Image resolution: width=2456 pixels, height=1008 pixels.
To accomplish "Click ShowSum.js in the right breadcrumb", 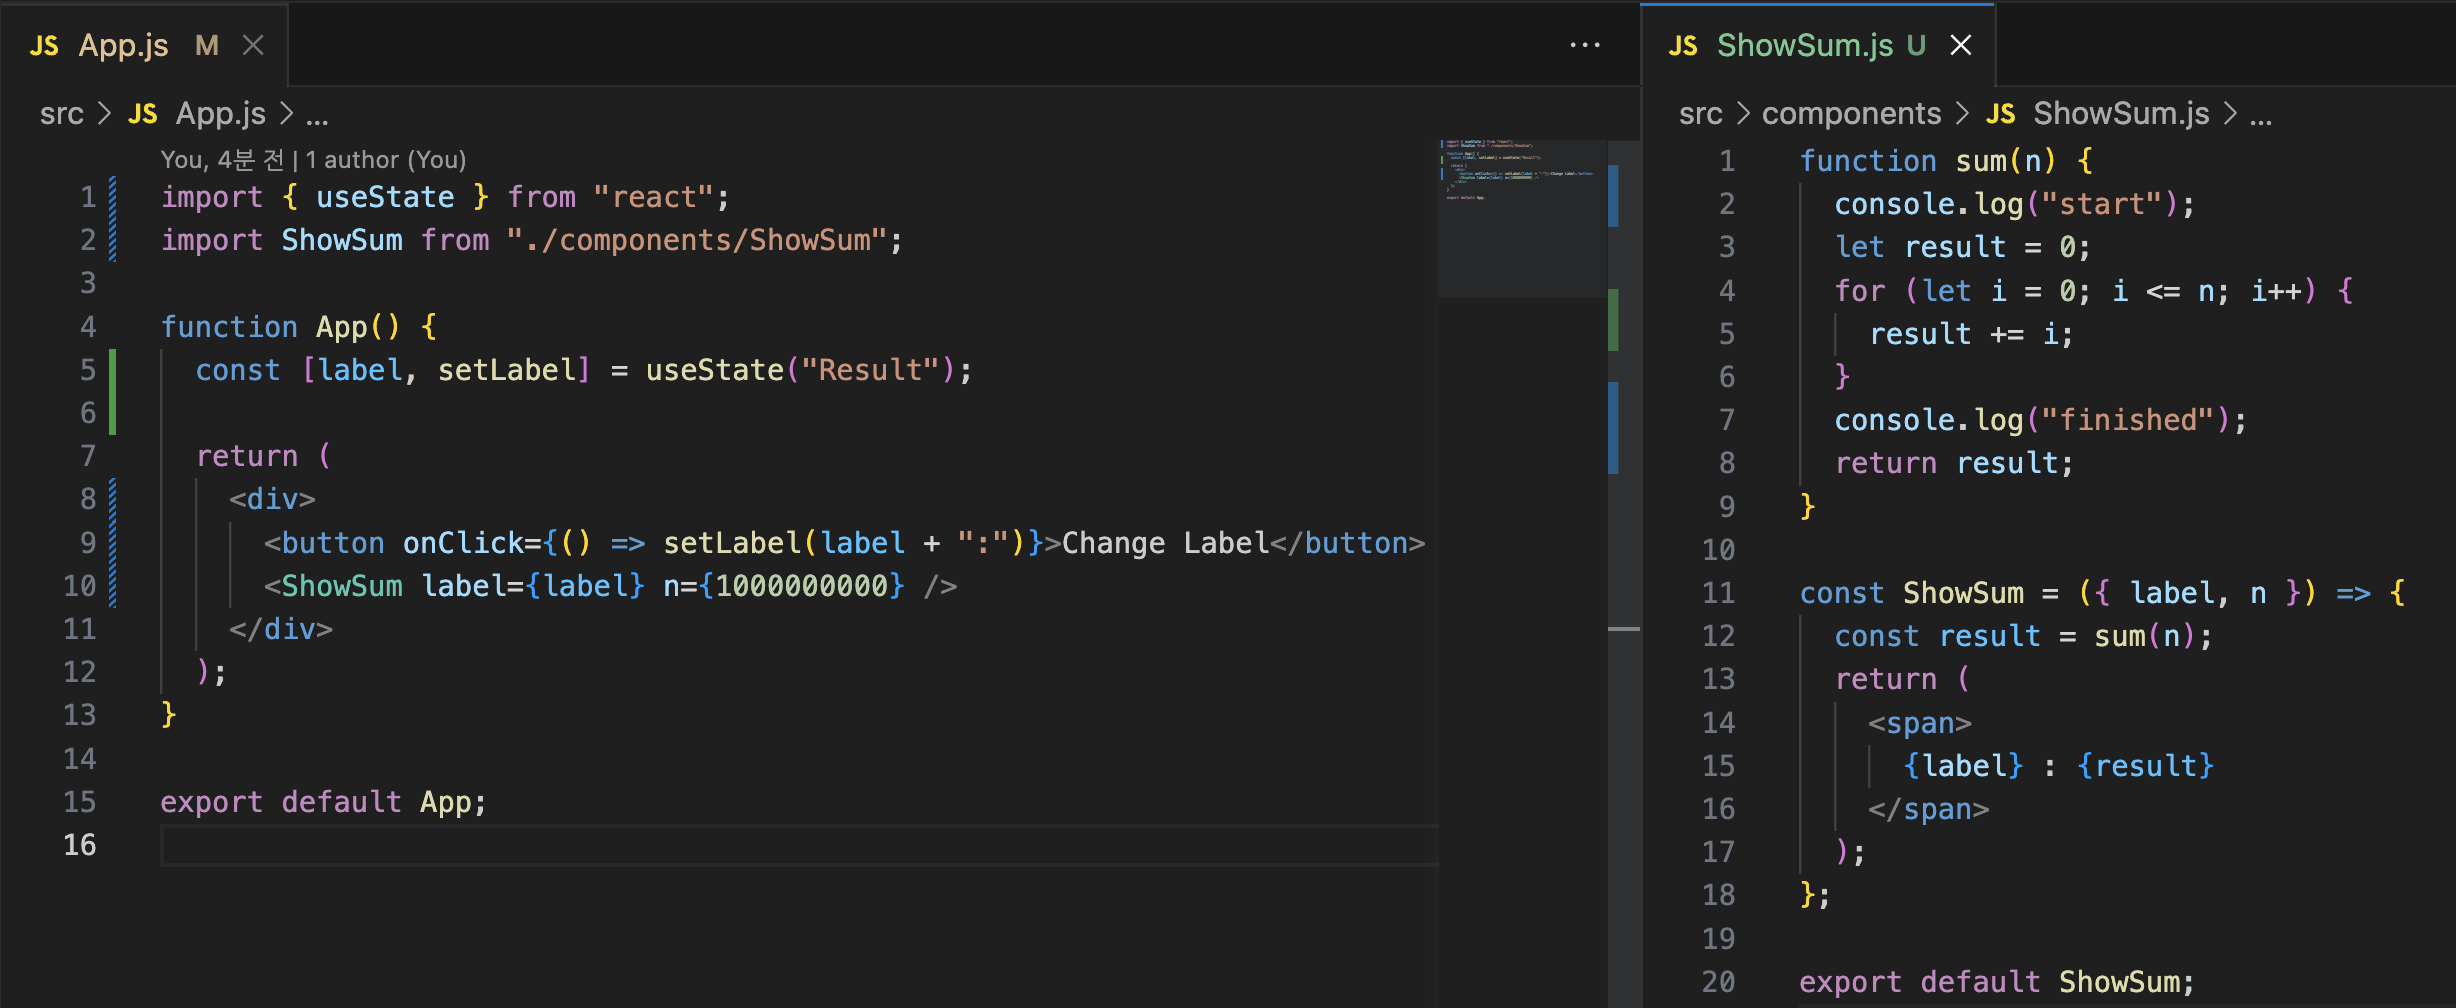I will tap(2121, 114).
